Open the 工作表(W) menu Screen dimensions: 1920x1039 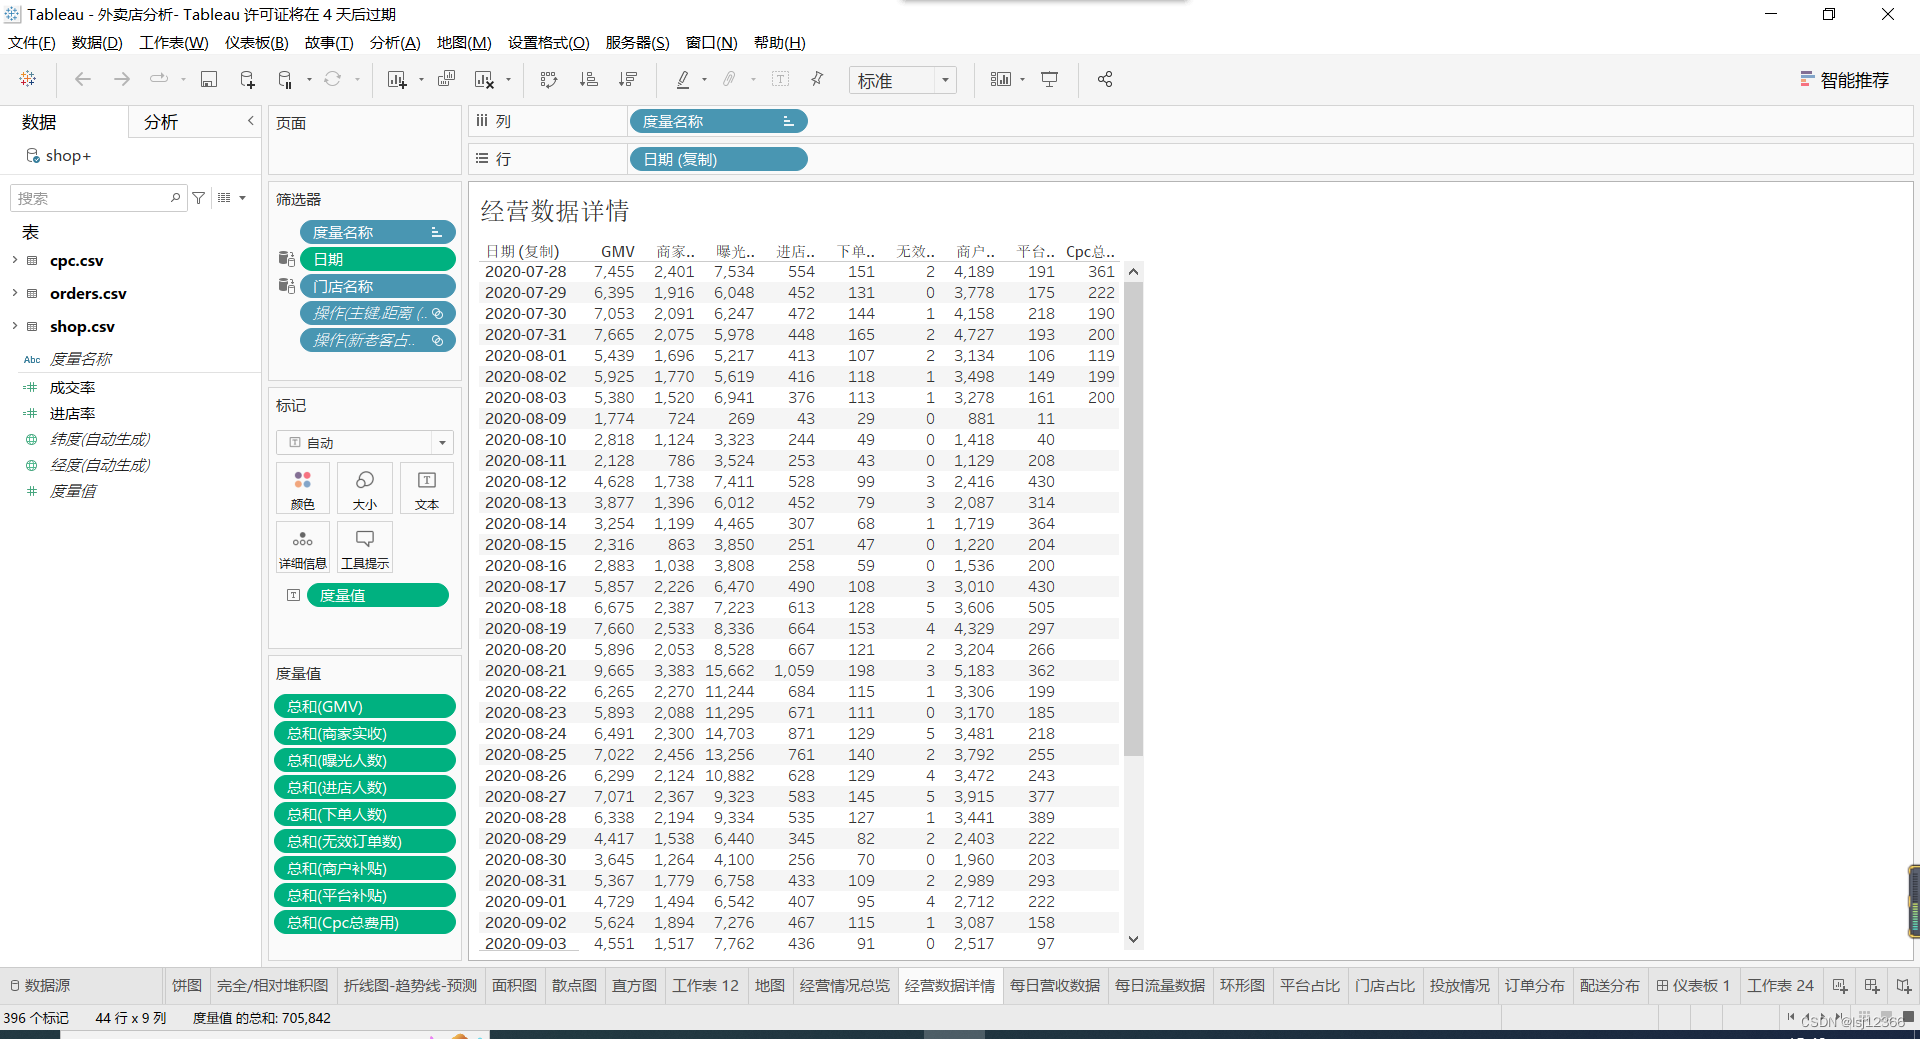coord(174,42)
